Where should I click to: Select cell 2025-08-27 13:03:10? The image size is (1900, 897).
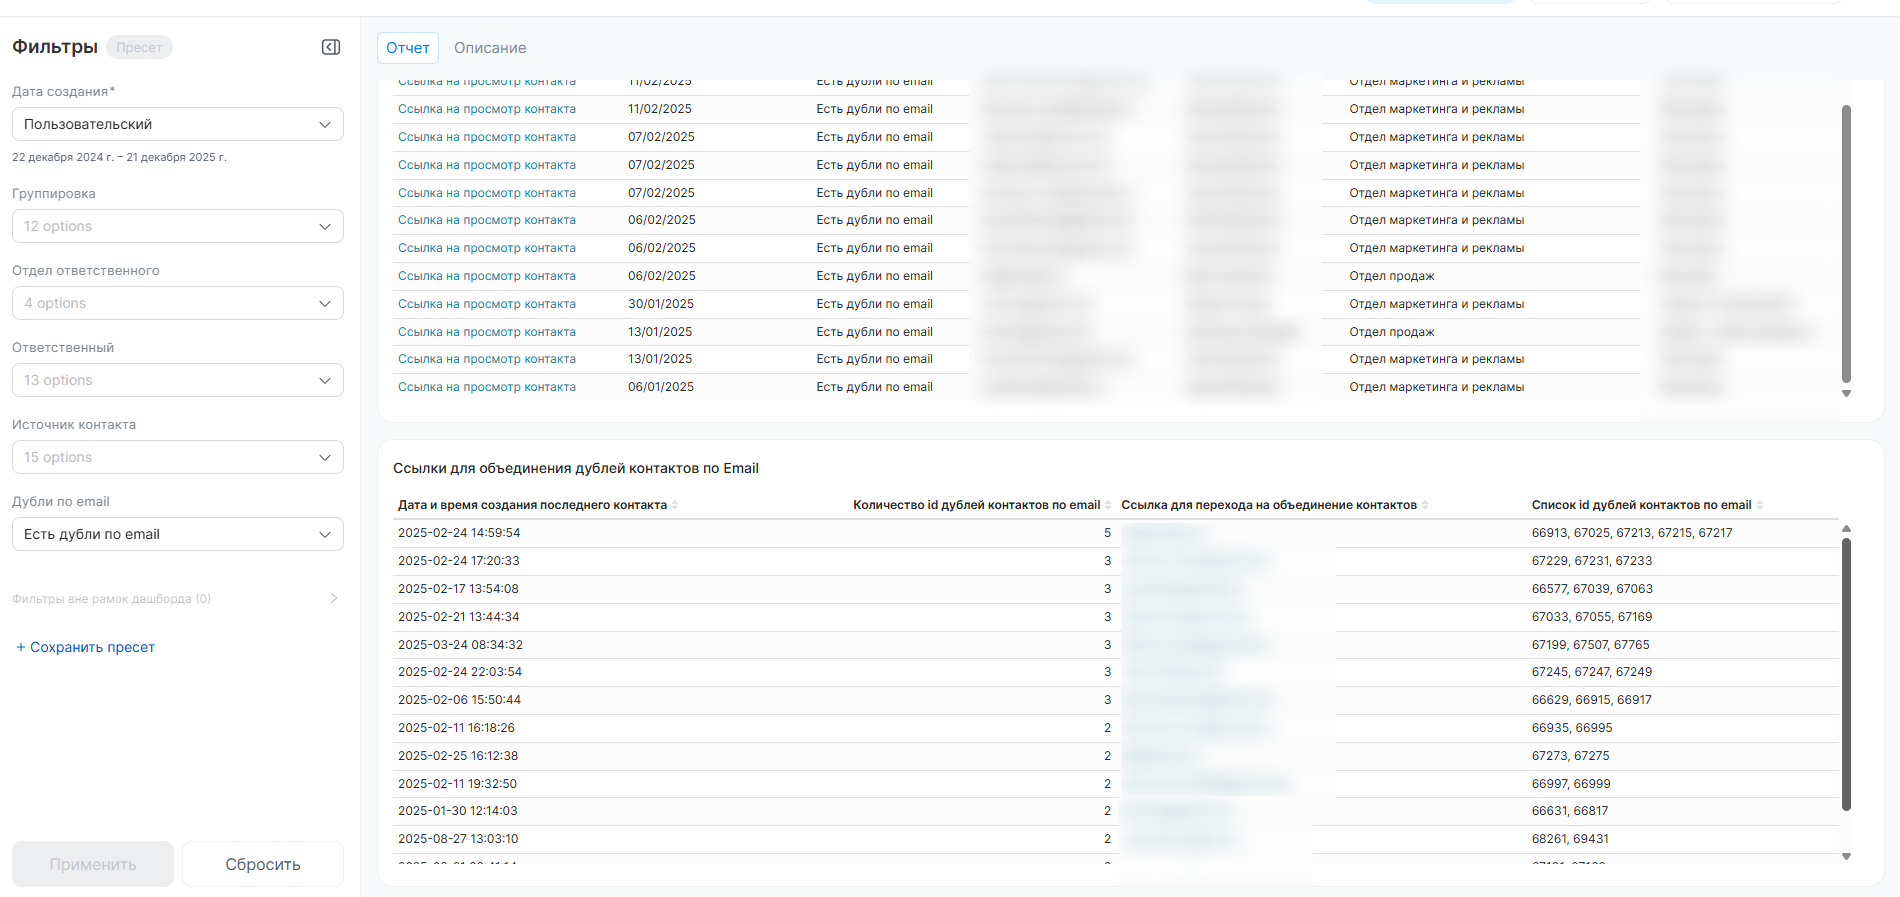pos(458,839)
